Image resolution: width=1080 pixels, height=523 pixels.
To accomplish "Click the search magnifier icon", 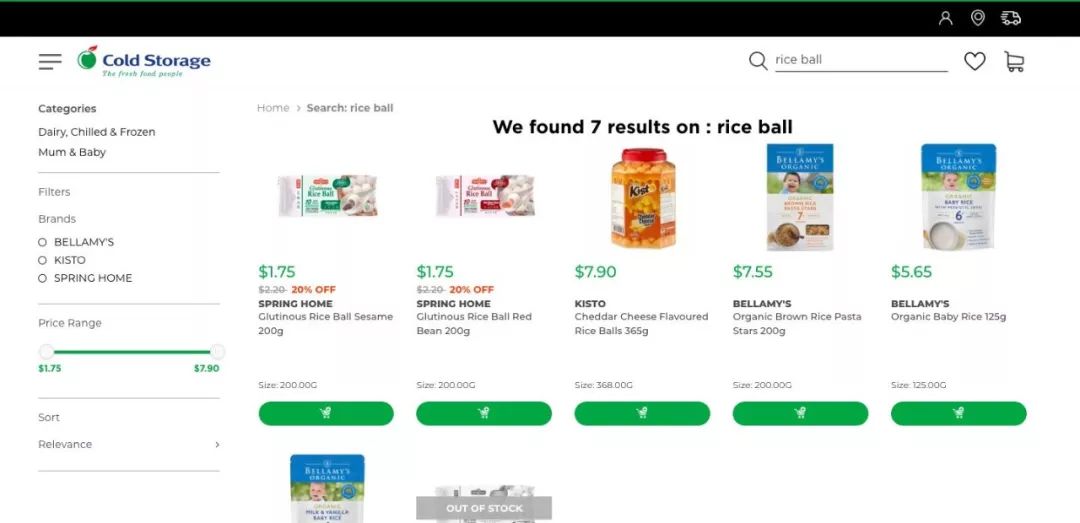I will pos(758,61).
